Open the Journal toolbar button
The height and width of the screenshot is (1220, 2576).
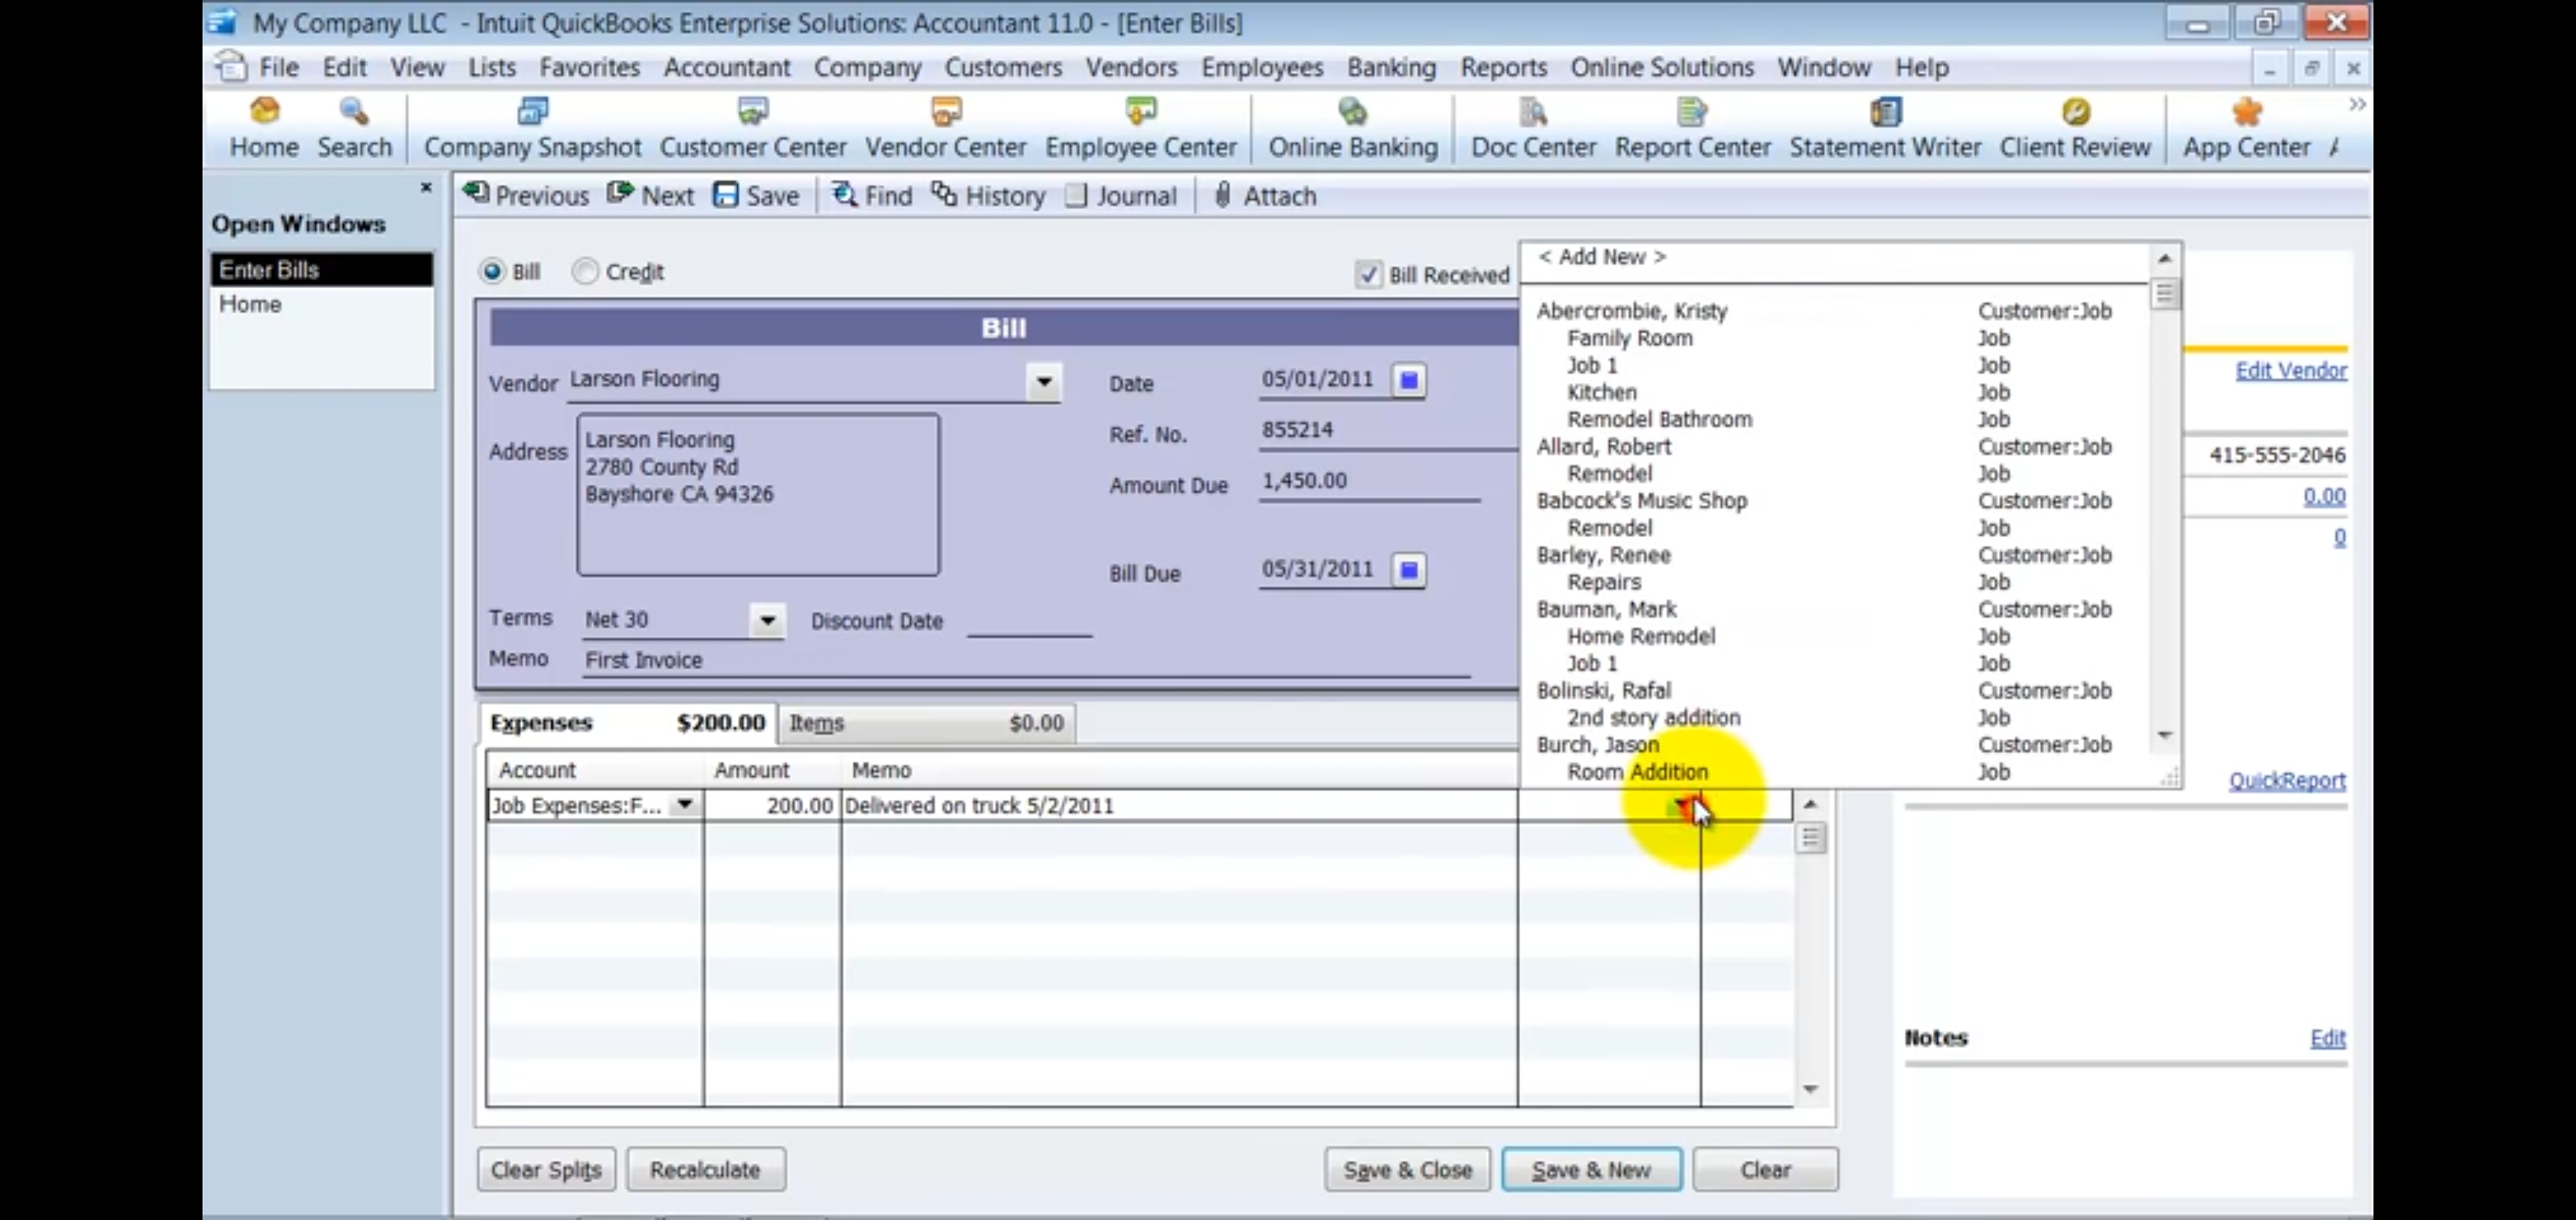pos(1121,195)
